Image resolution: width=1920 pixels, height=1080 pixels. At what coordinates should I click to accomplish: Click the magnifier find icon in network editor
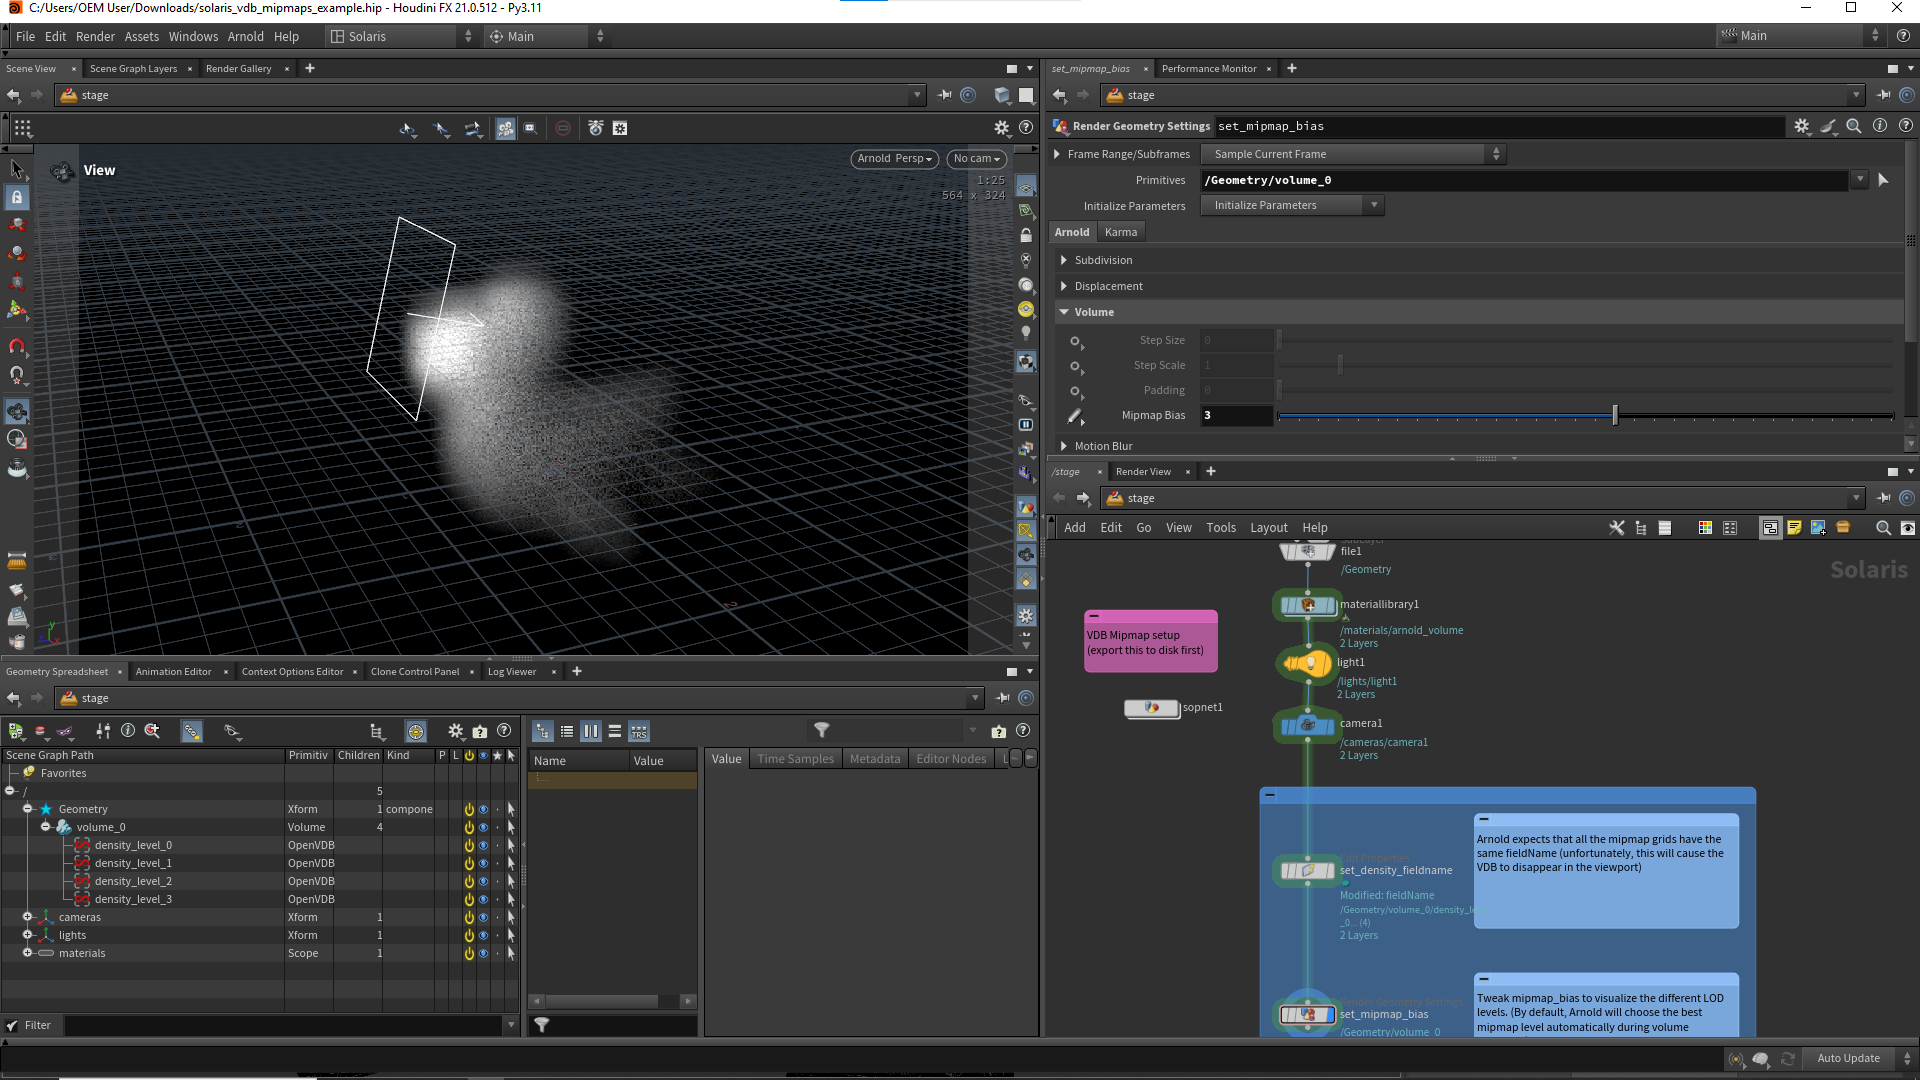point(1883,528)
